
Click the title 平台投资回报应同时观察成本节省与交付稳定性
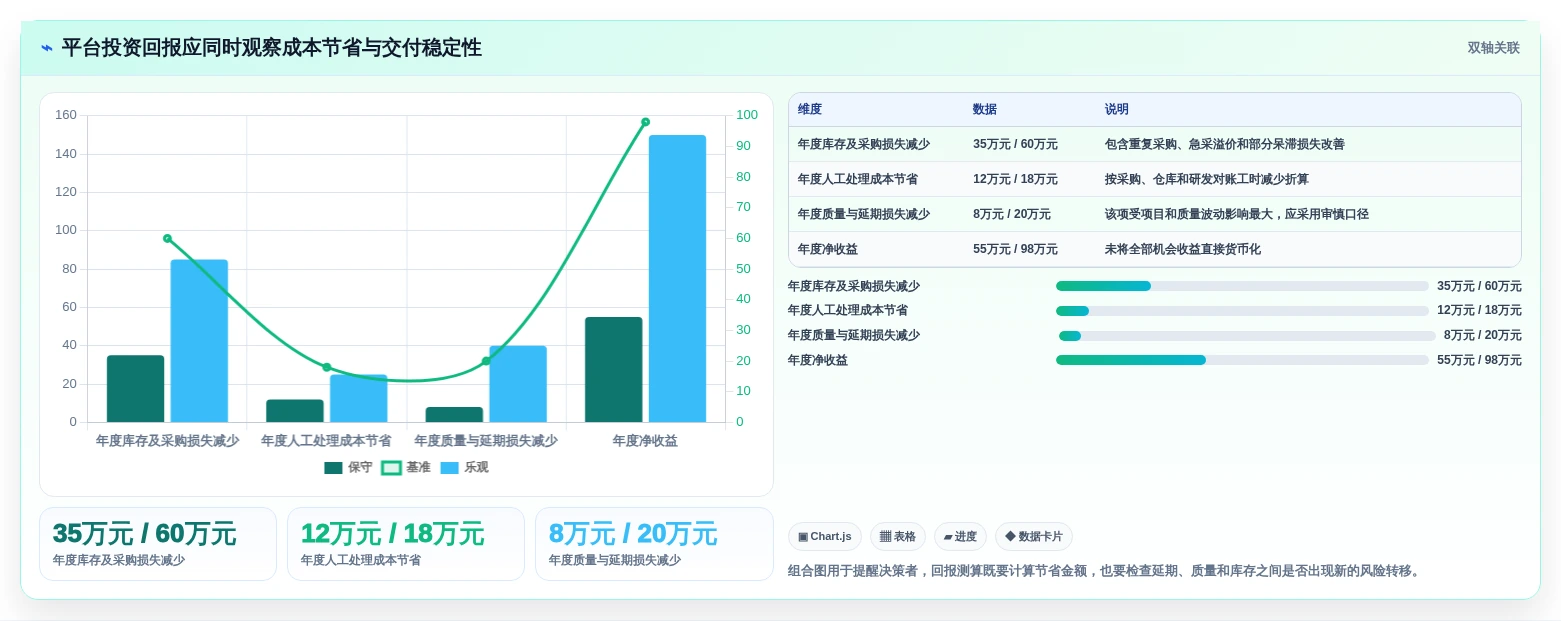(x=271, y=48)
